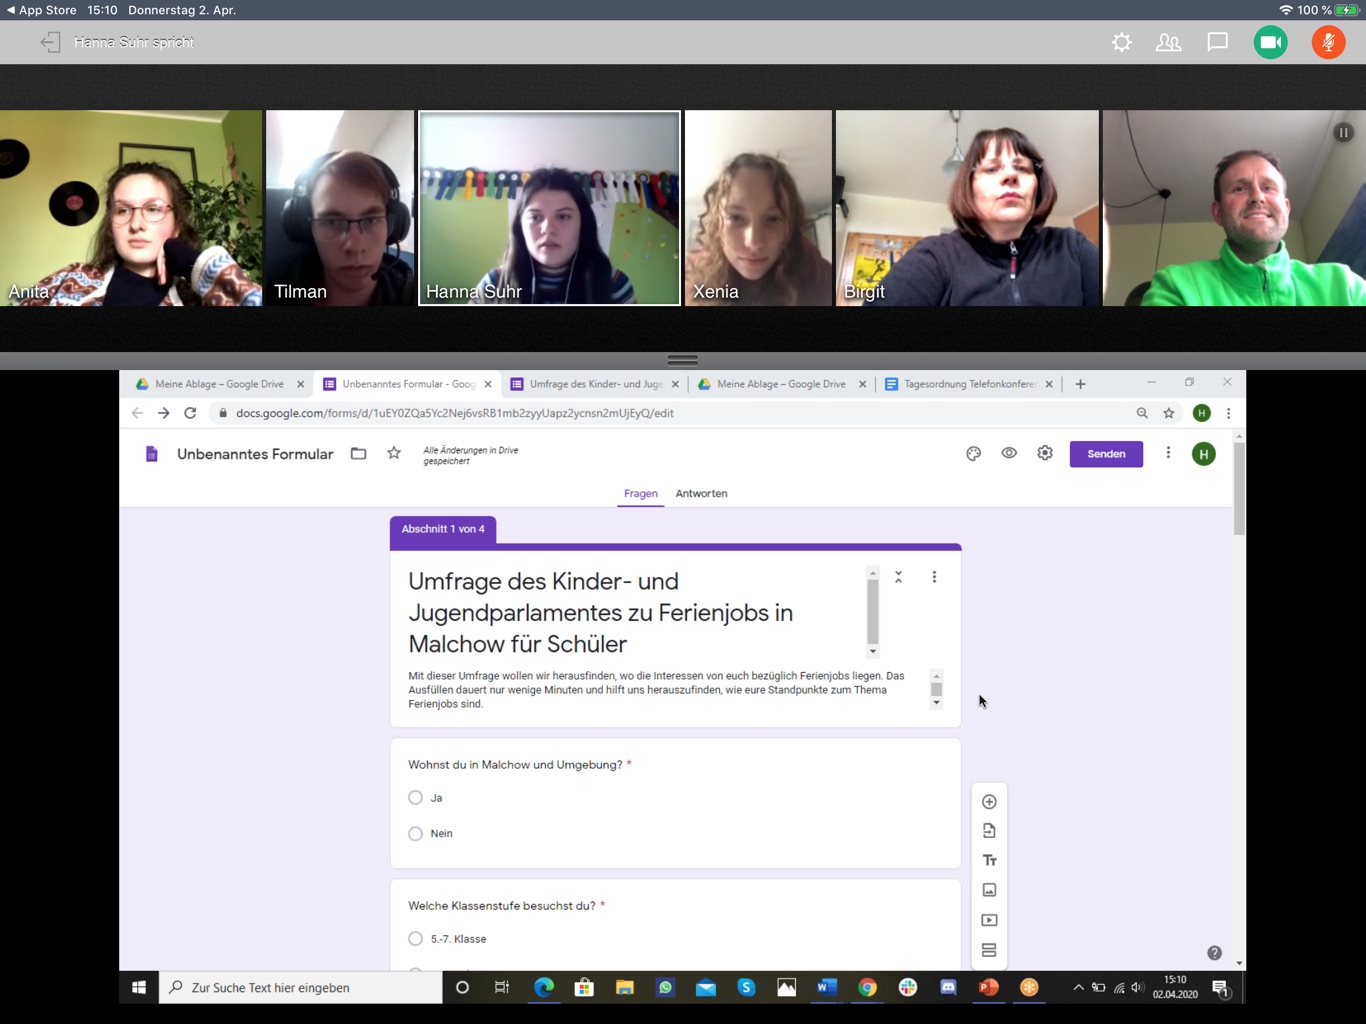Add title and description Tt icon

click(x=989, y=861)
